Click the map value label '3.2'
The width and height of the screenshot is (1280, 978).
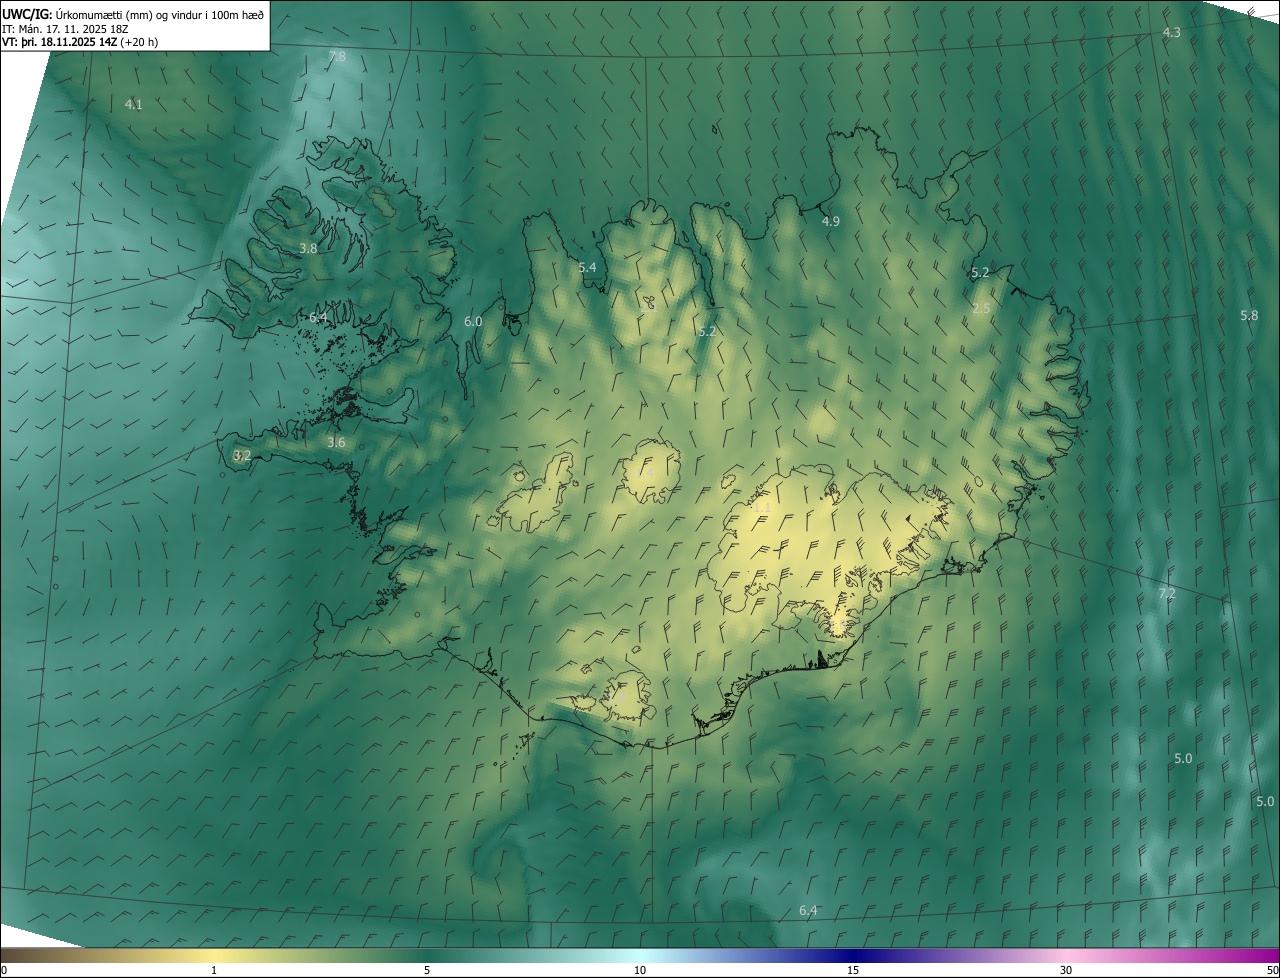point(242,455)
